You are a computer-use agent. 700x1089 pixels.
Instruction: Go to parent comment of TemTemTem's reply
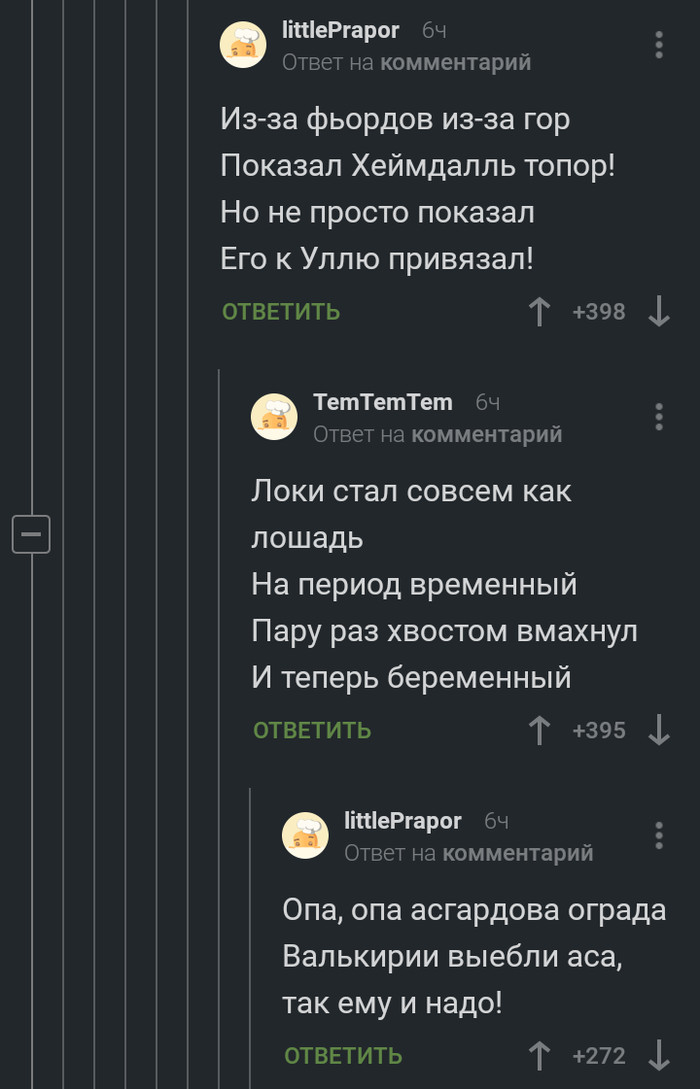(x=487, y=434)
